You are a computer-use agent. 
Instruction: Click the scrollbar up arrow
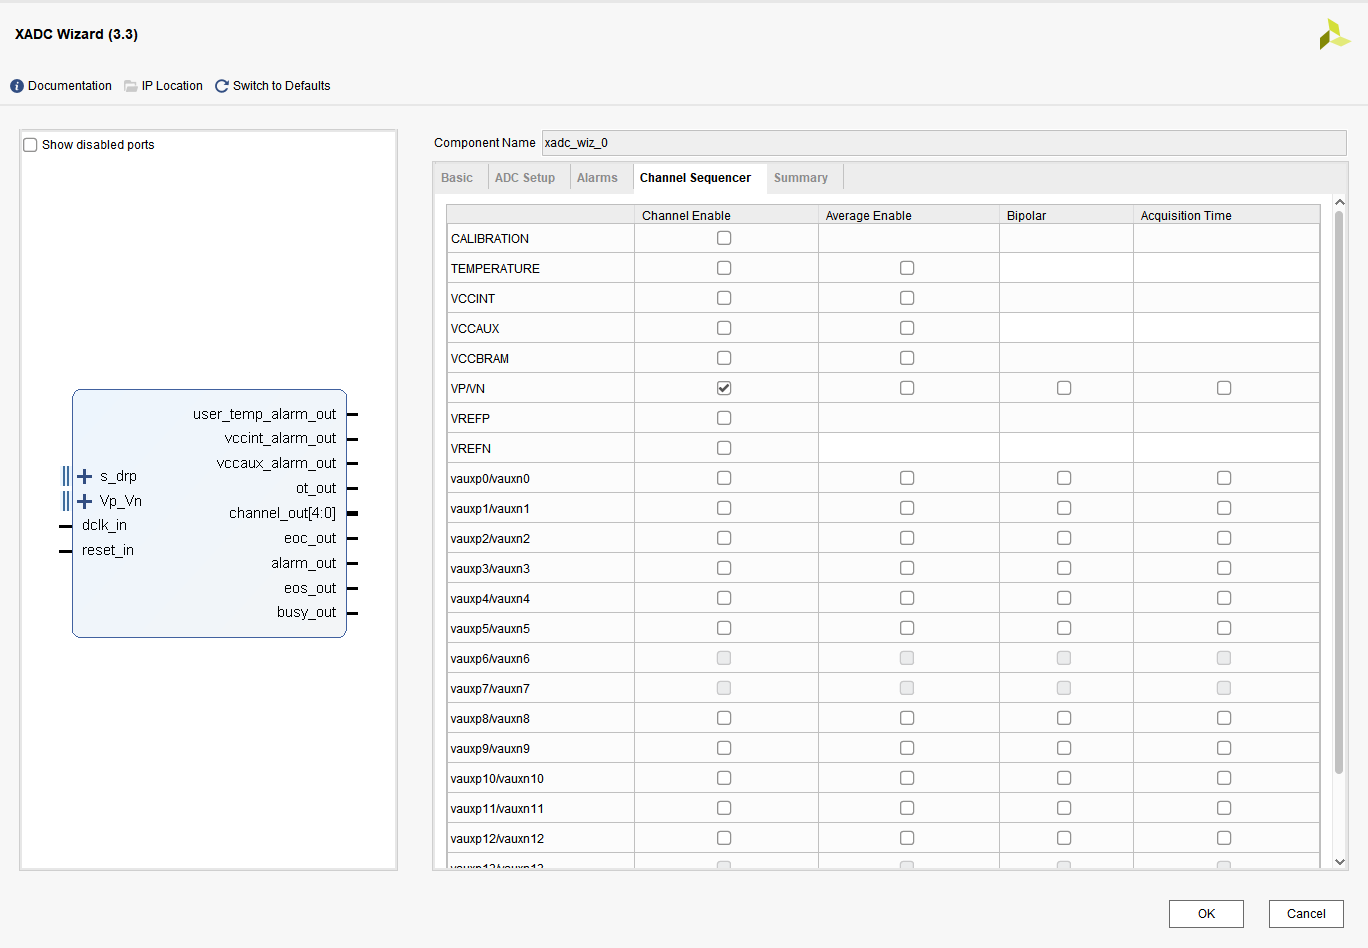coord(1340,202)
